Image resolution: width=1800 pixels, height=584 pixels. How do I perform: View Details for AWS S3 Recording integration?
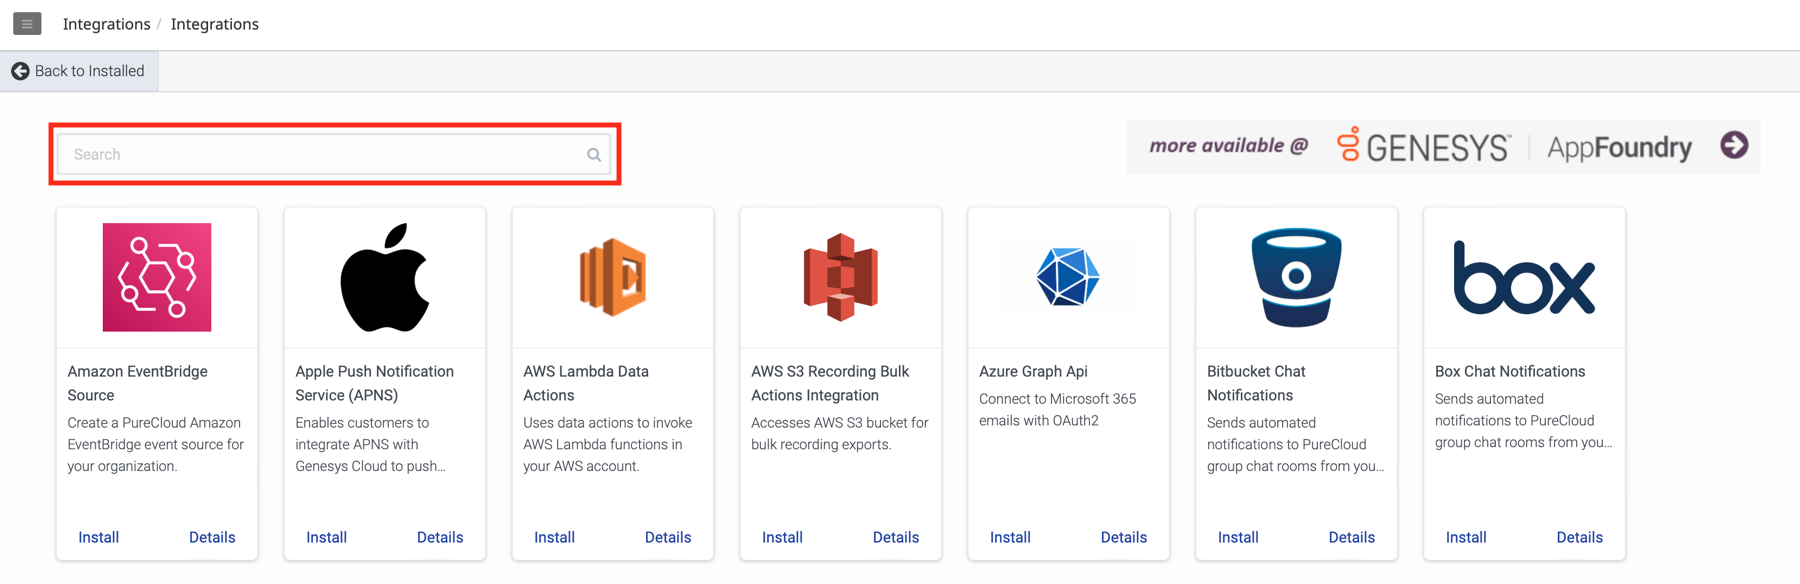point(896,537)
